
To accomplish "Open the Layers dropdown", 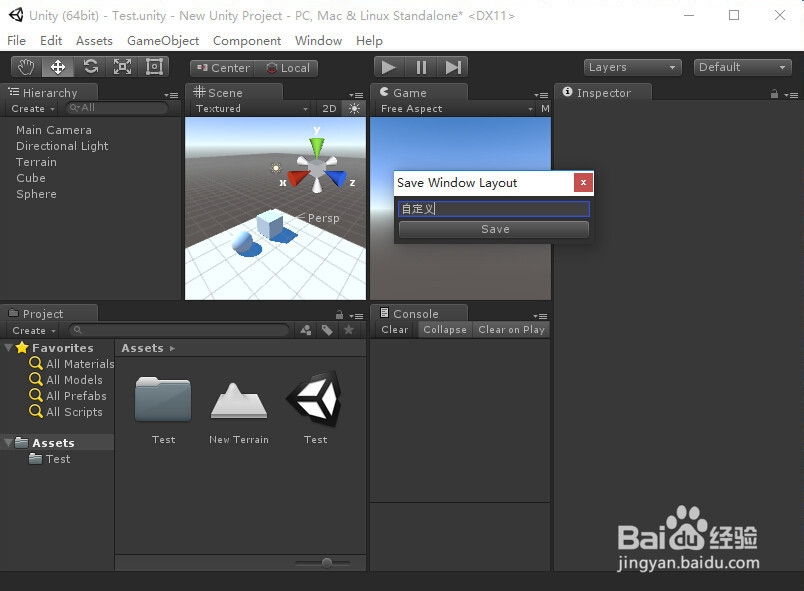I will tap(632, 67).
